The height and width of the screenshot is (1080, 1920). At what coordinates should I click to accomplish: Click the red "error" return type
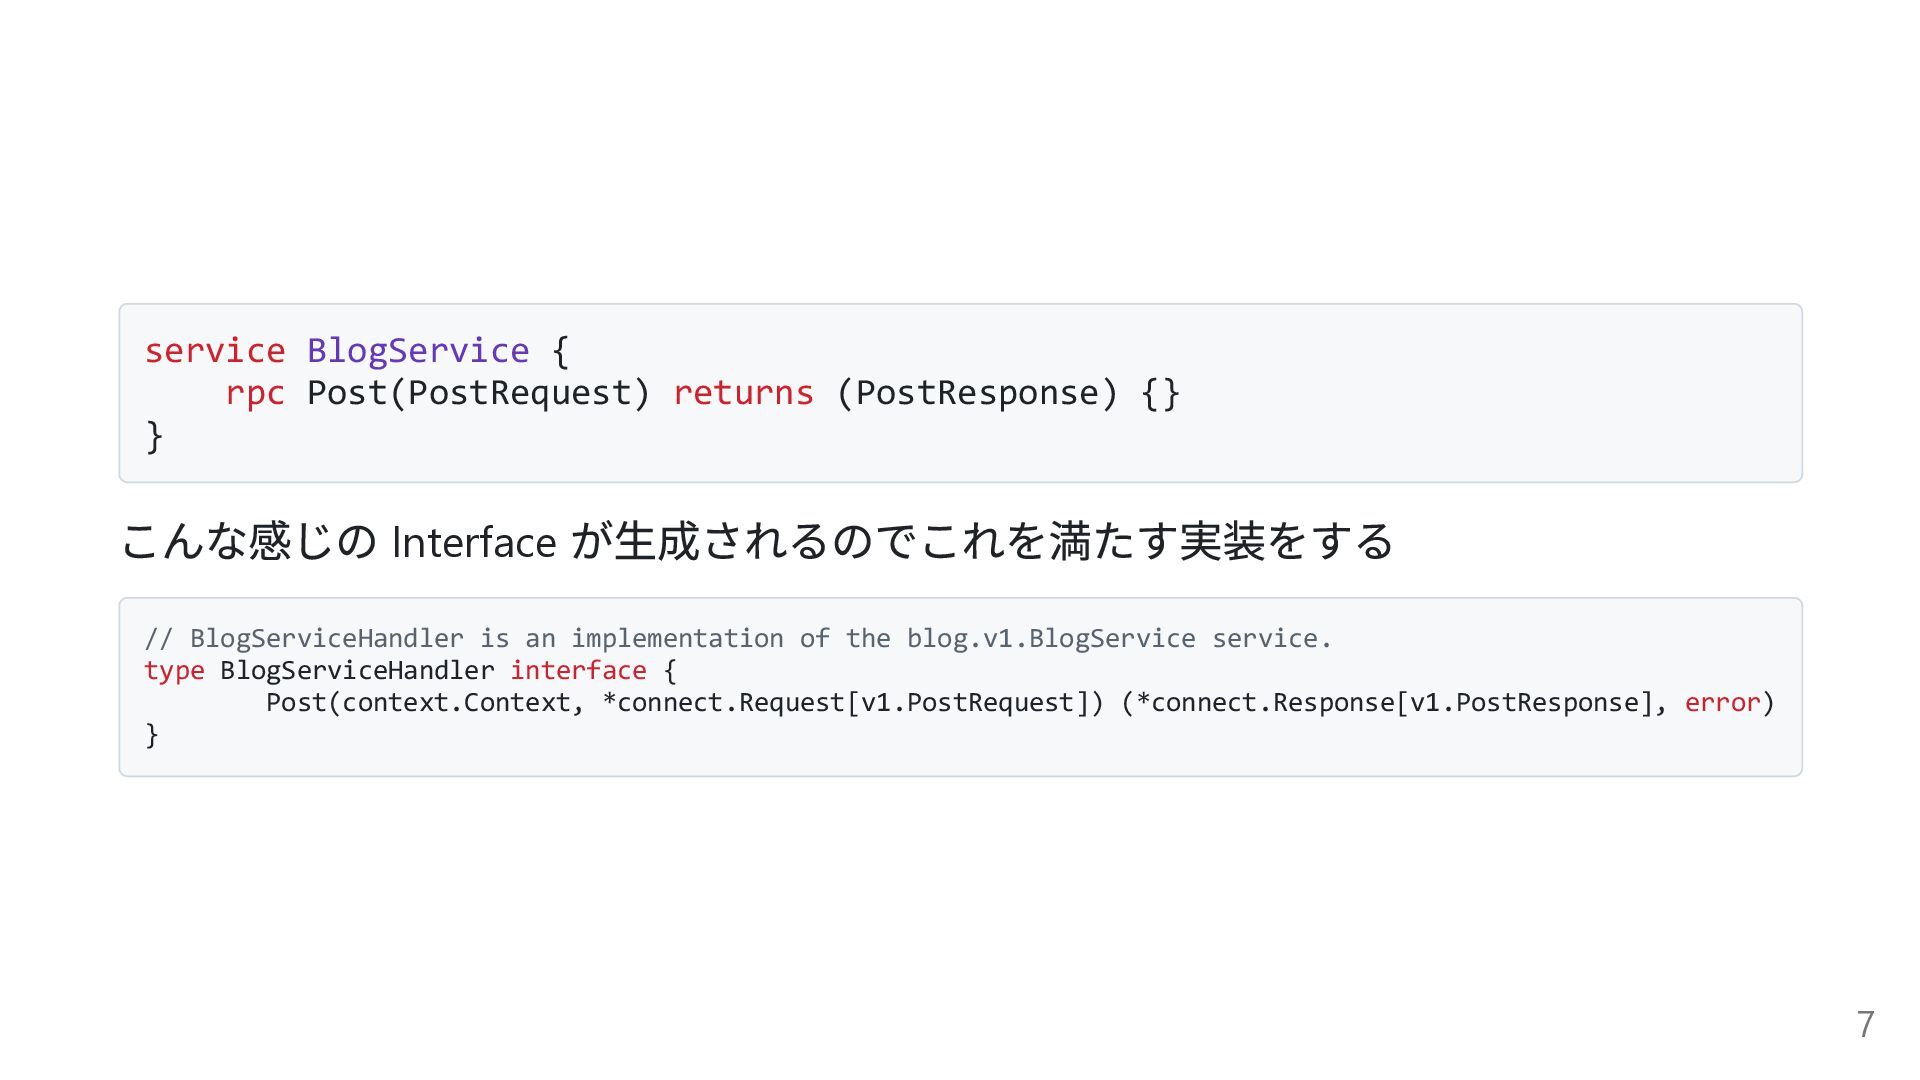(1721, 702)
